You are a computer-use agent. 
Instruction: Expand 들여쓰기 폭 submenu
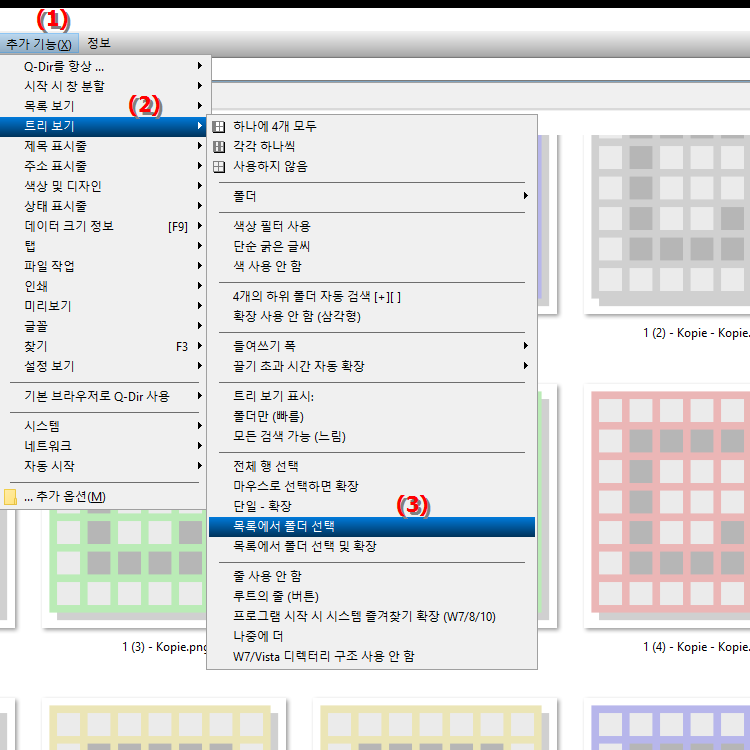[372, 346]
